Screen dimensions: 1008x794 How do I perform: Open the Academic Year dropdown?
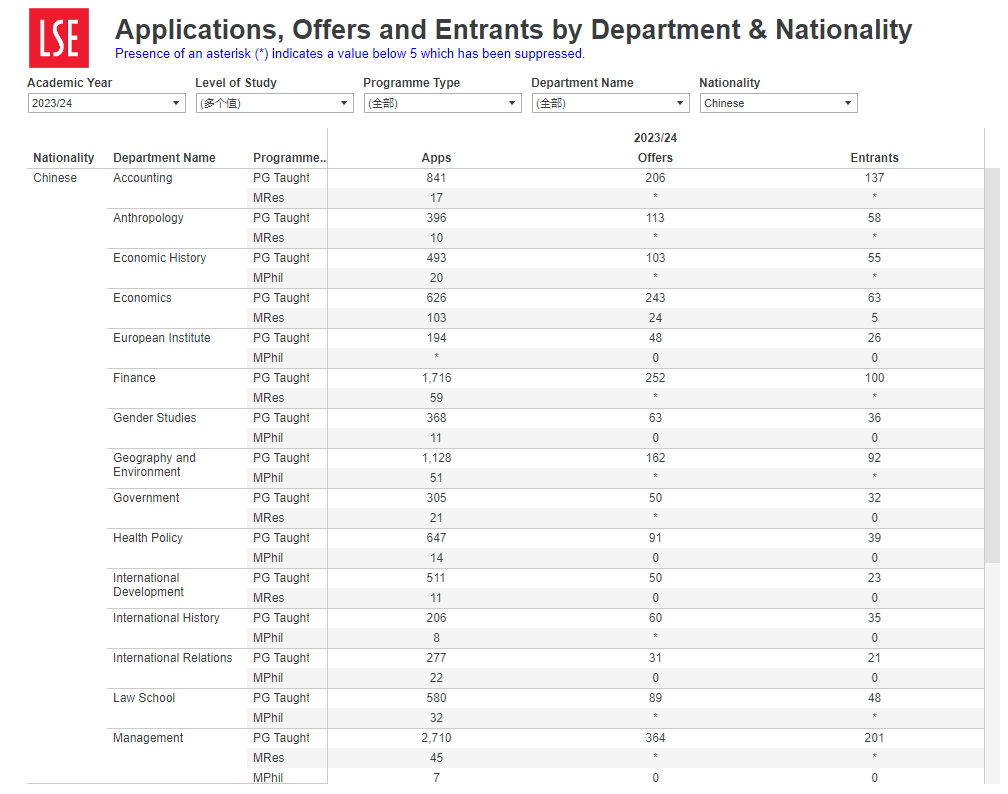click(107, 103)
